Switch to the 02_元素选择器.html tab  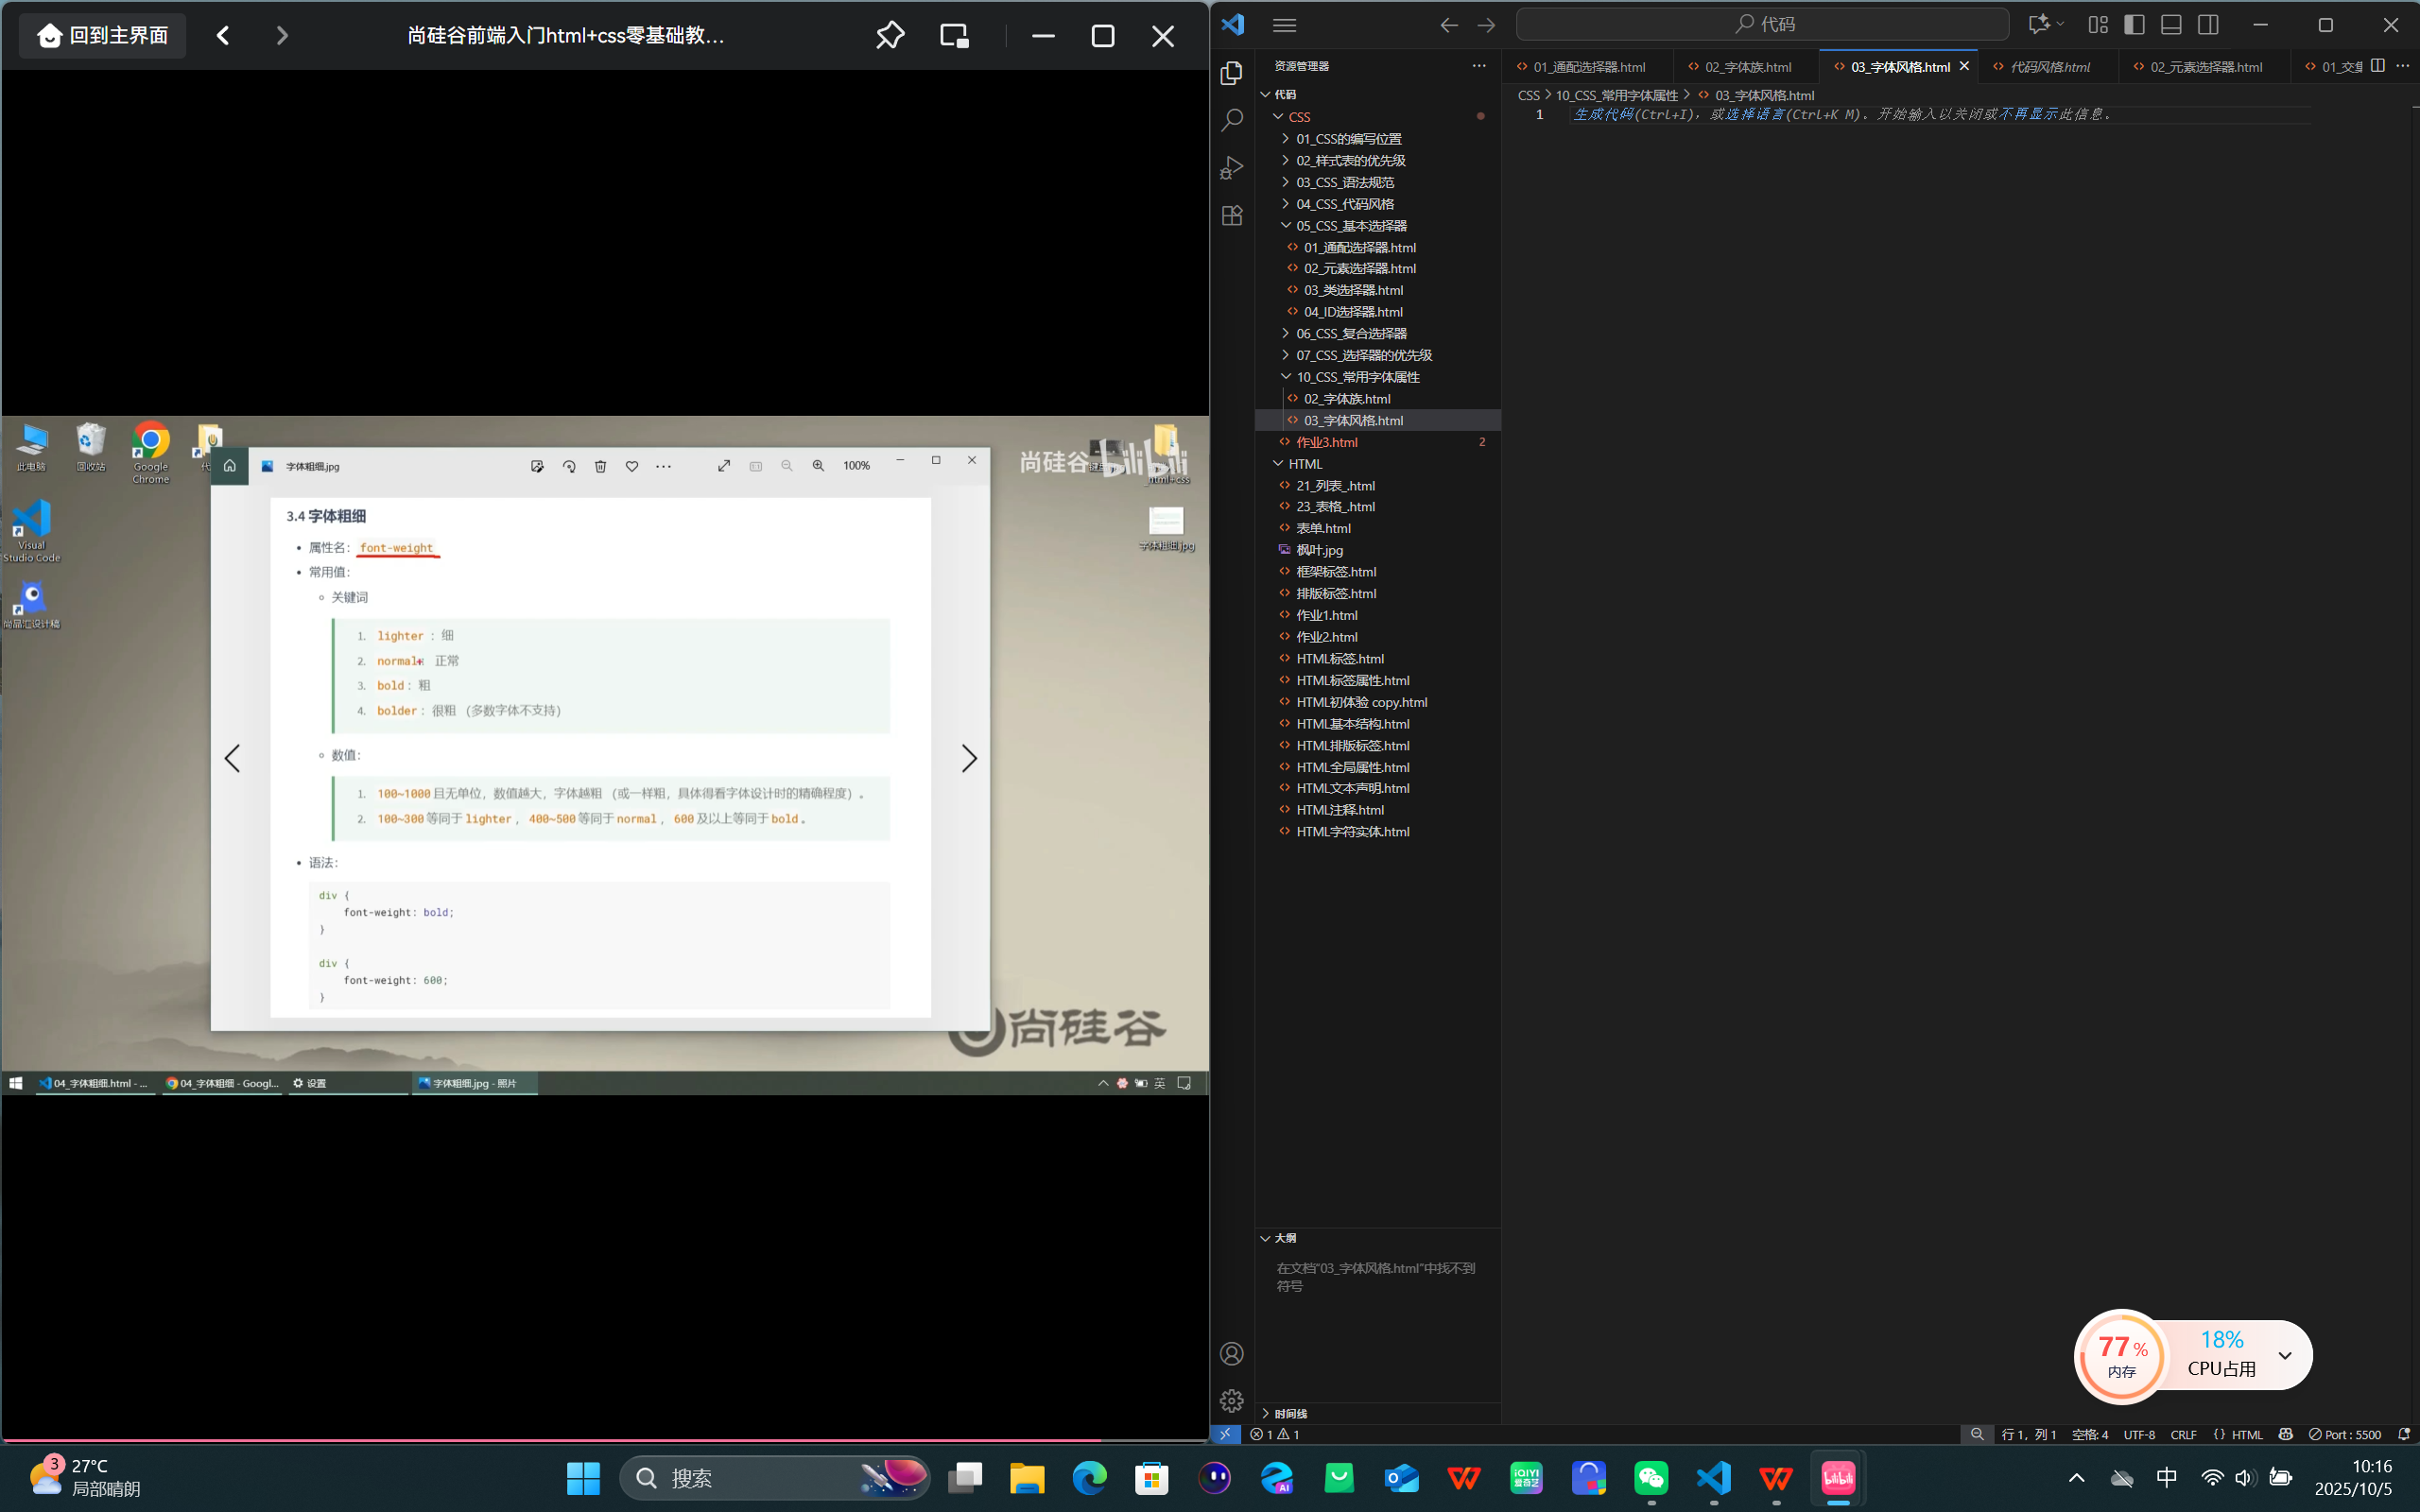point(2205,67)
